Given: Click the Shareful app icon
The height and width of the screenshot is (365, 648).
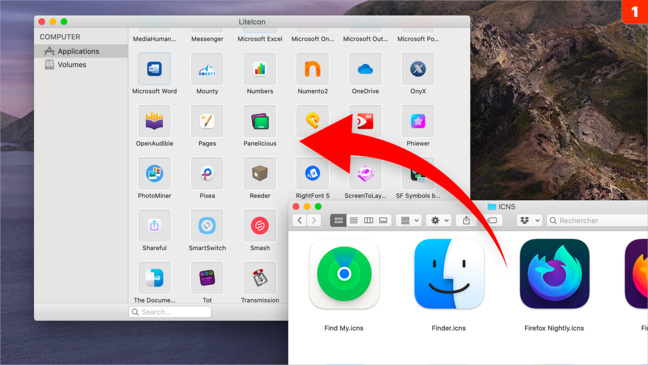Looking at the screenshot, I should click(x=154, y=226).
